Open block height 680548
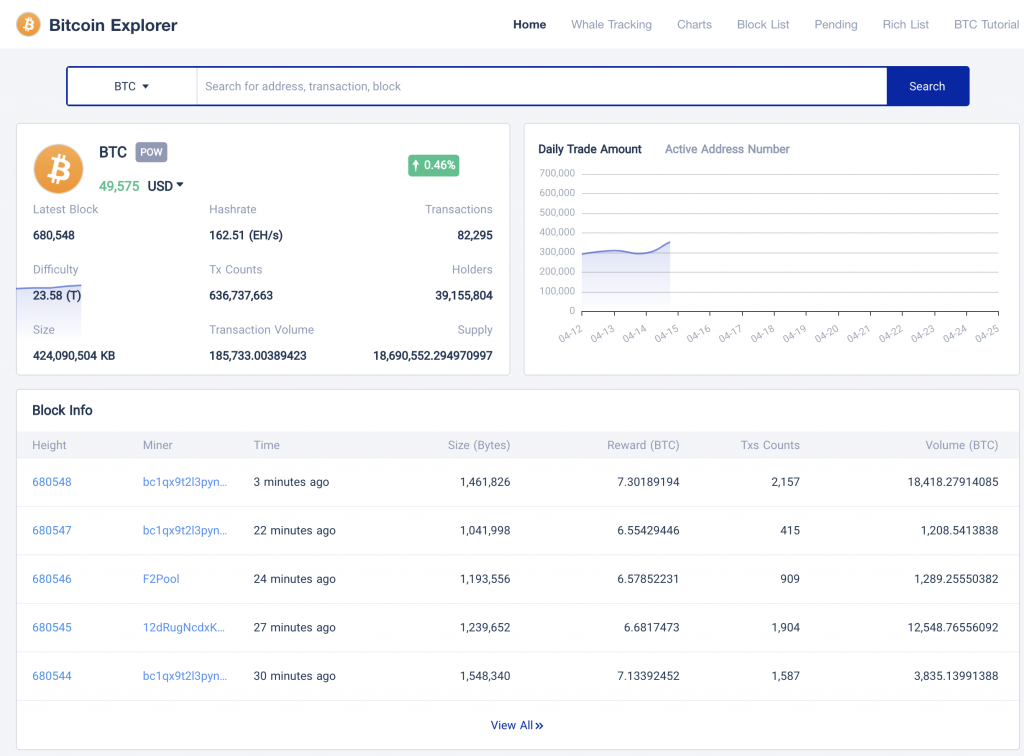 pos(52,482)
